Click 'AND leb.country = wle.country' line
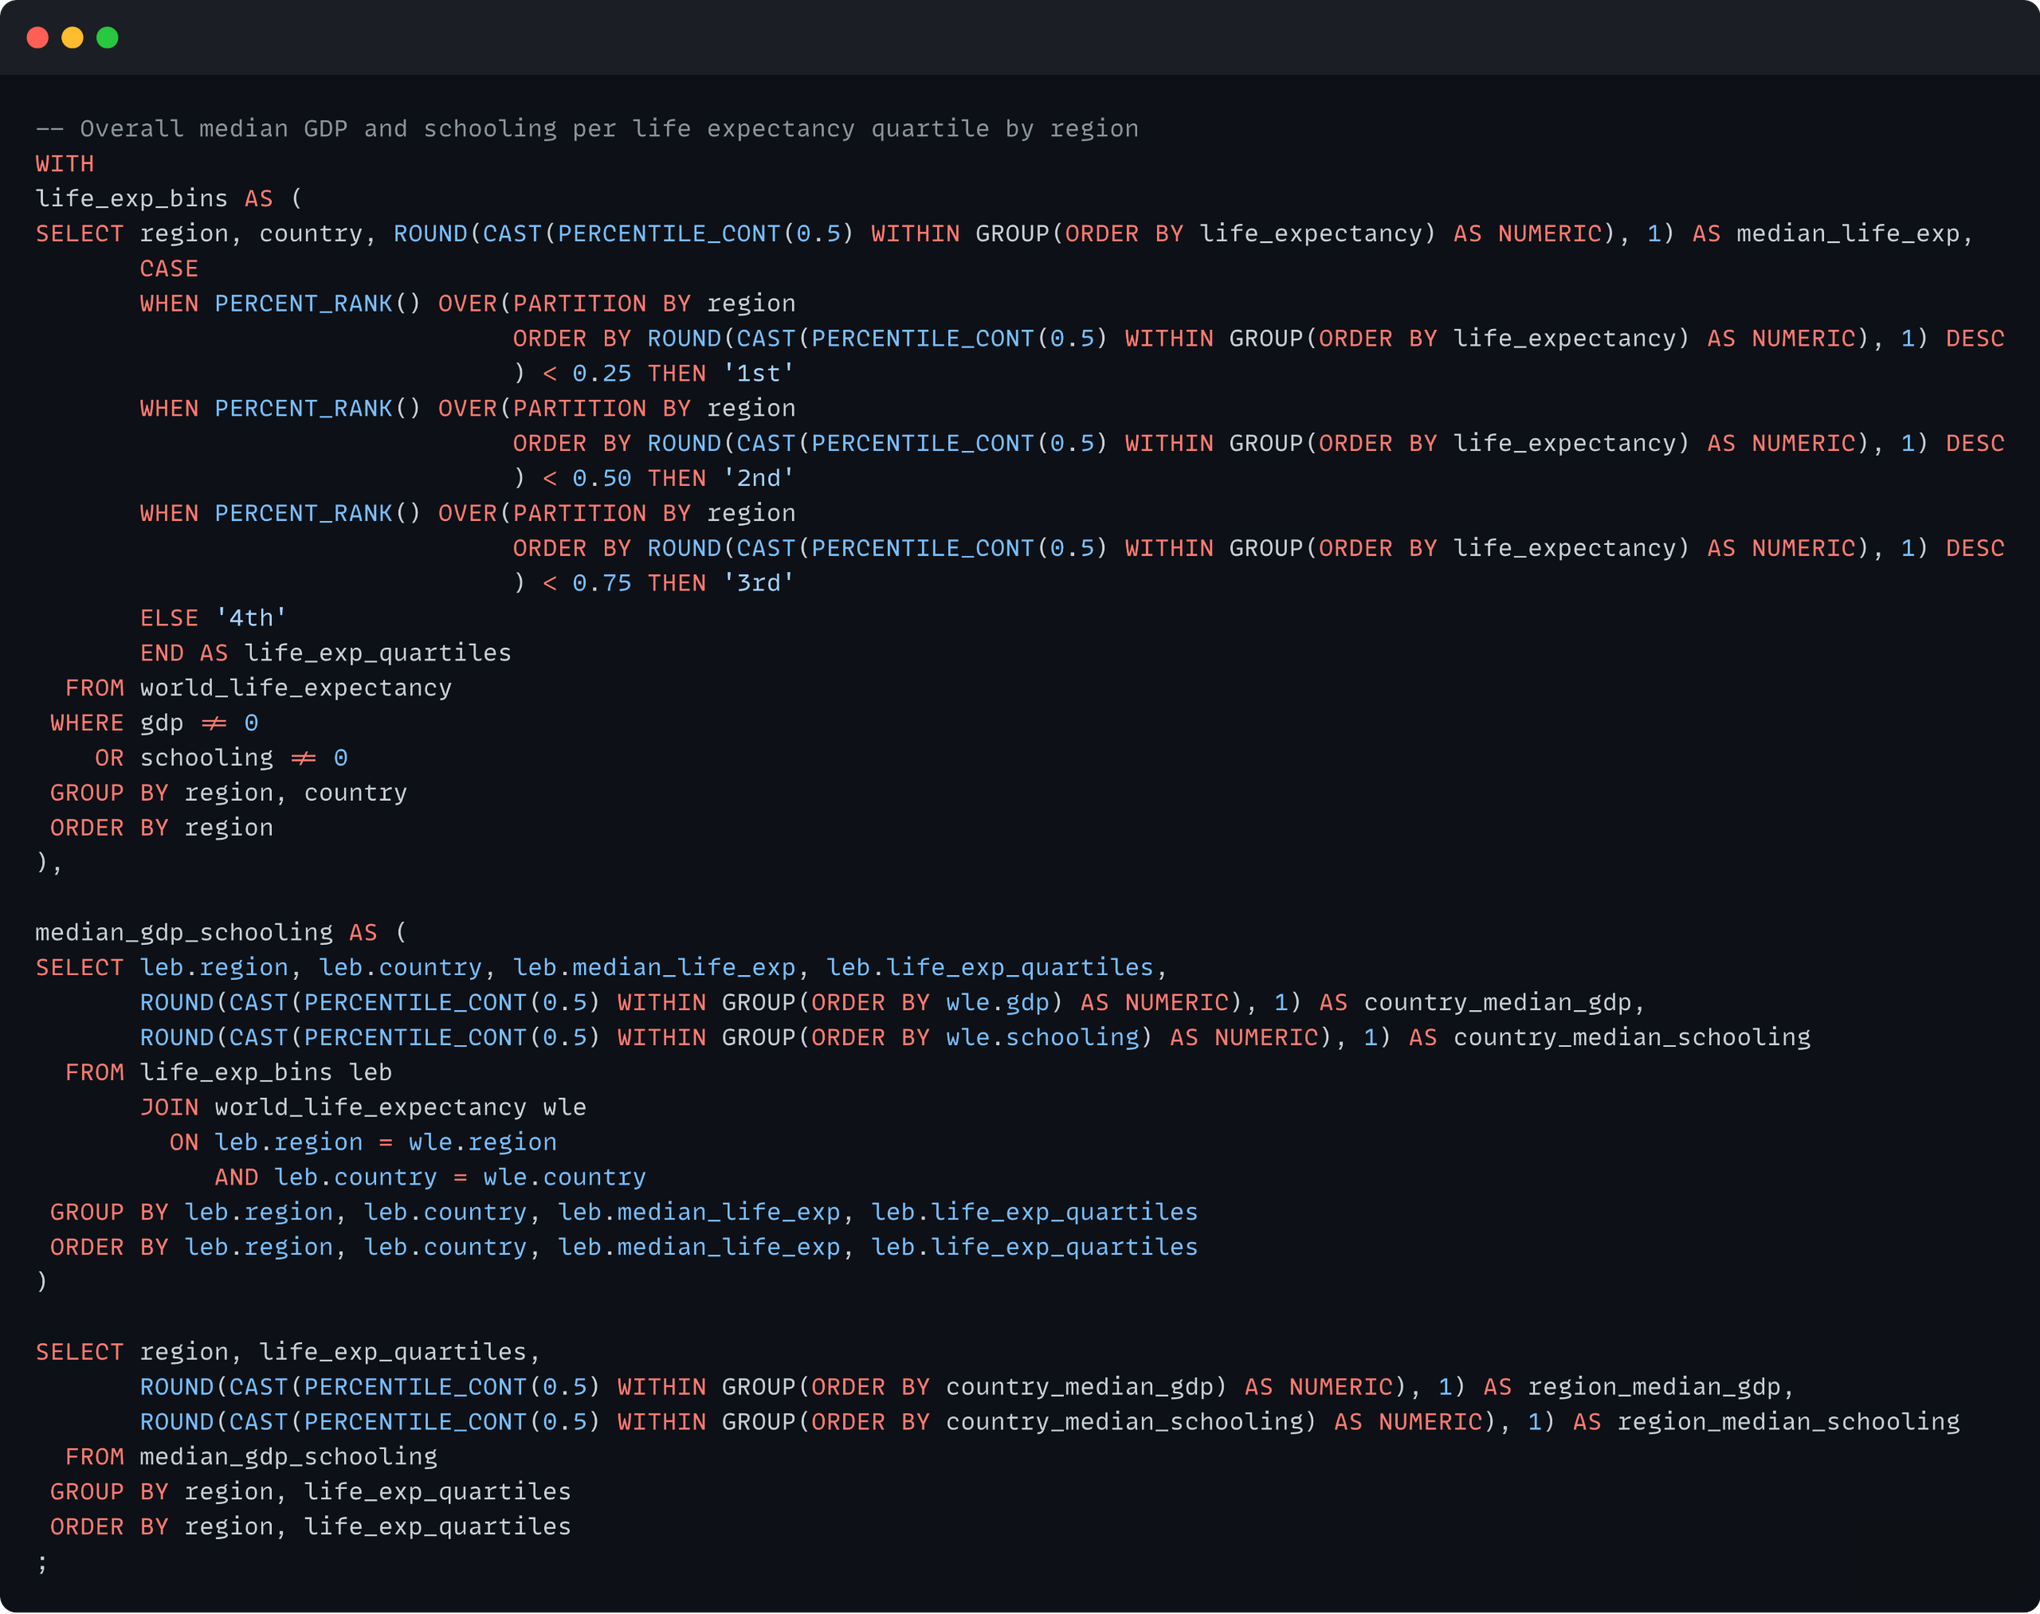 pyautogui.click(x=430, y=1178)
